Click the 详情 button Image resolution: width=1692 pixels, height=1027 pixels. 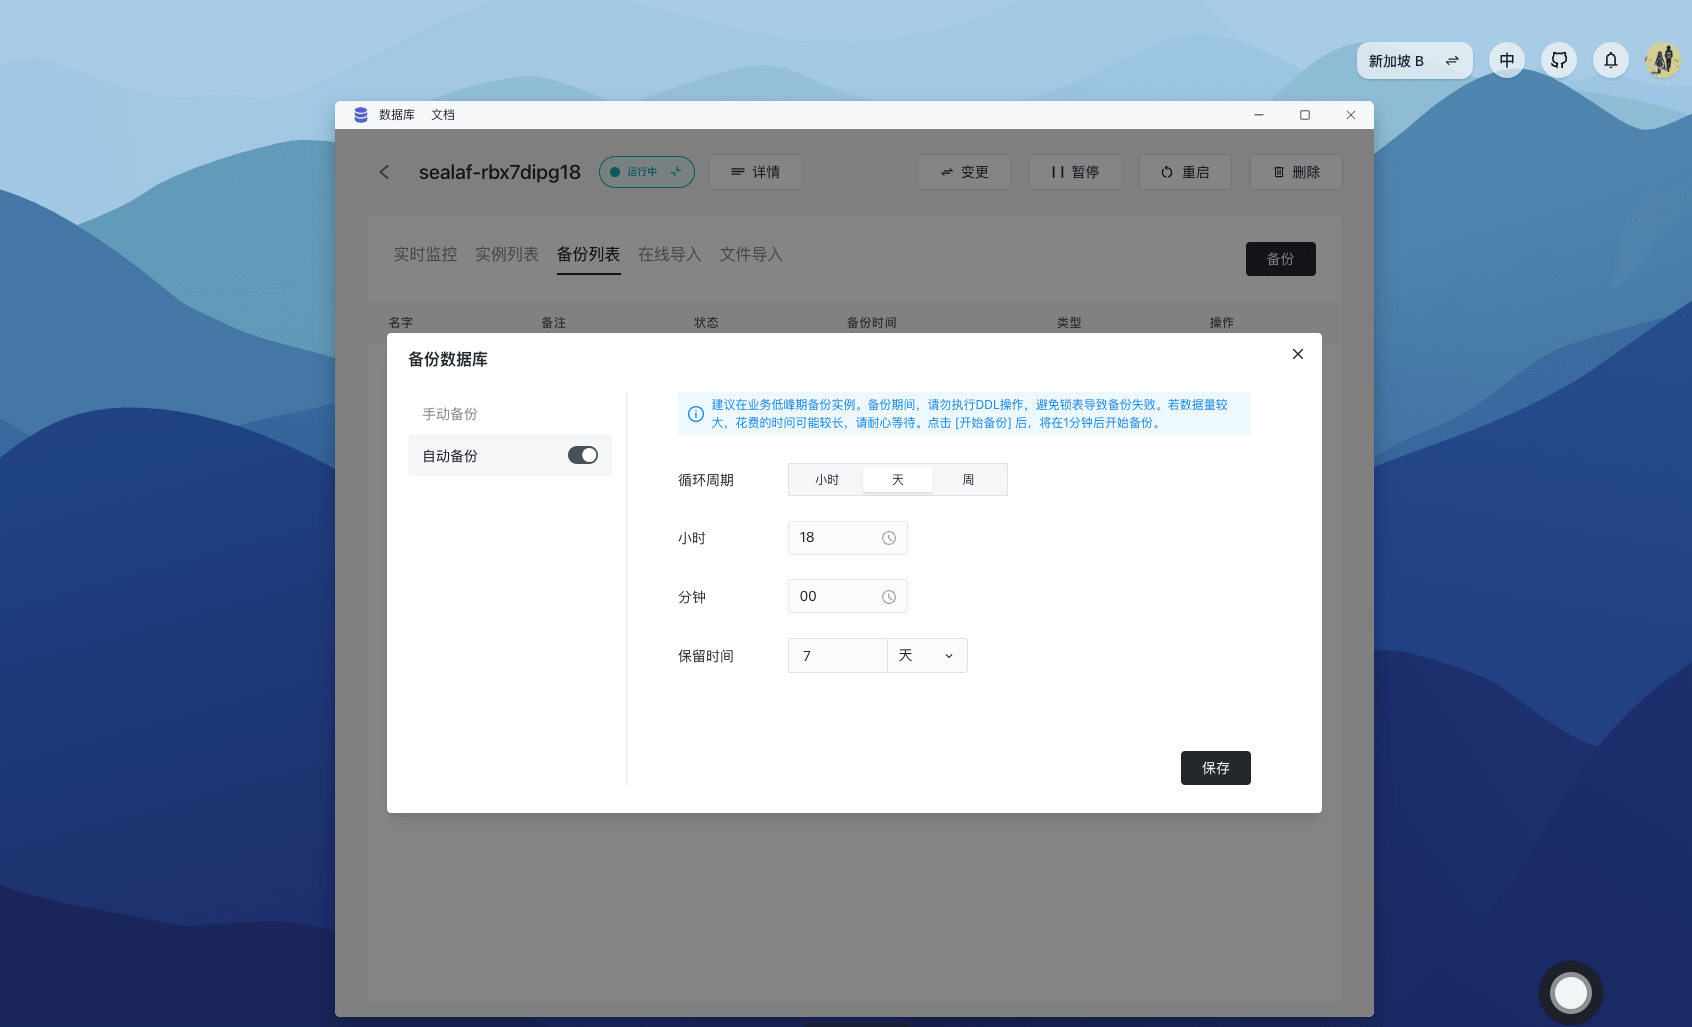[x=755, y=172]
